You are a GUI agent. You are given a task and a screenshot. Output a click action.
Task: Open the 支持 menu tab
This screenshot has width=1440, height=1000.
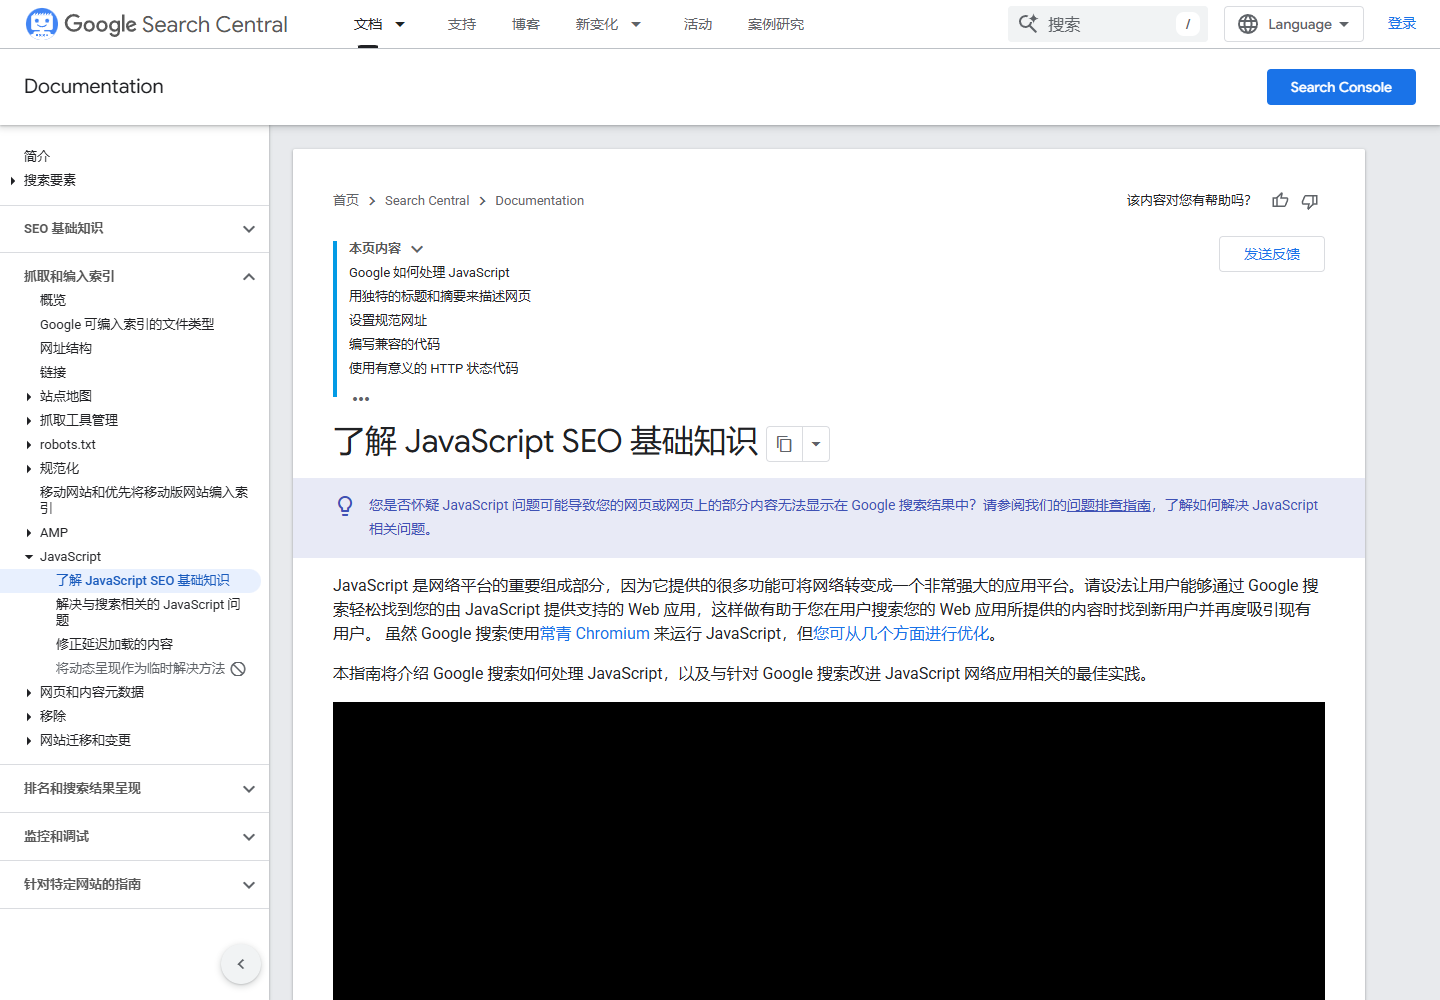coord(462,24)
